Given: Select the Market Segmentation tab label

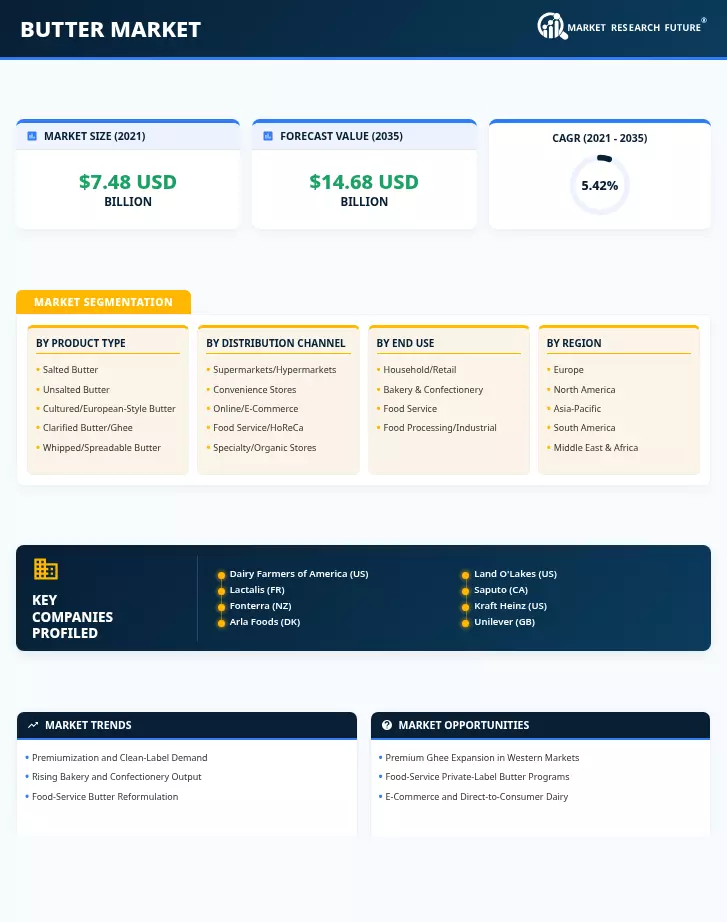Looking at the screenshot, I should [x=104, y=302].
